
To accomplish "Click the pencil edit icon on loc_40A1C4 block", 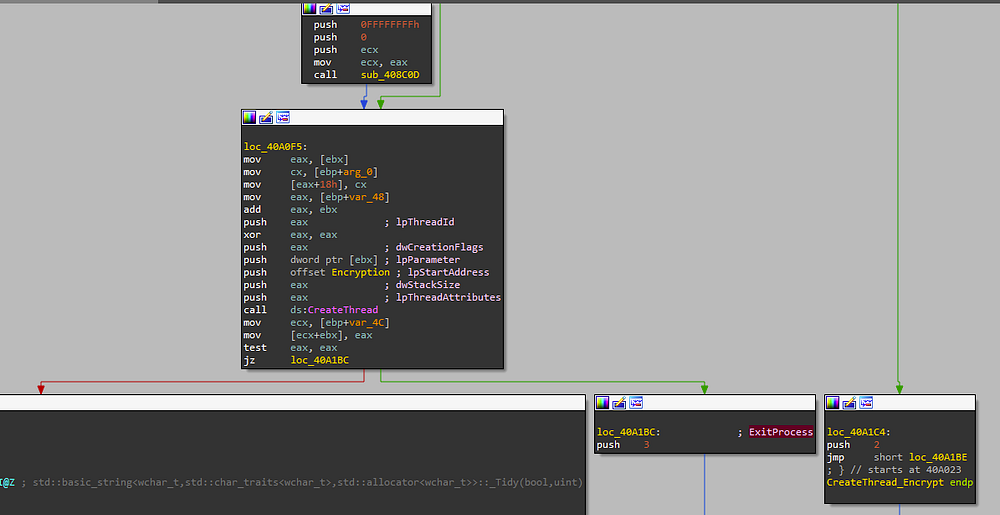I will (849, 403).
